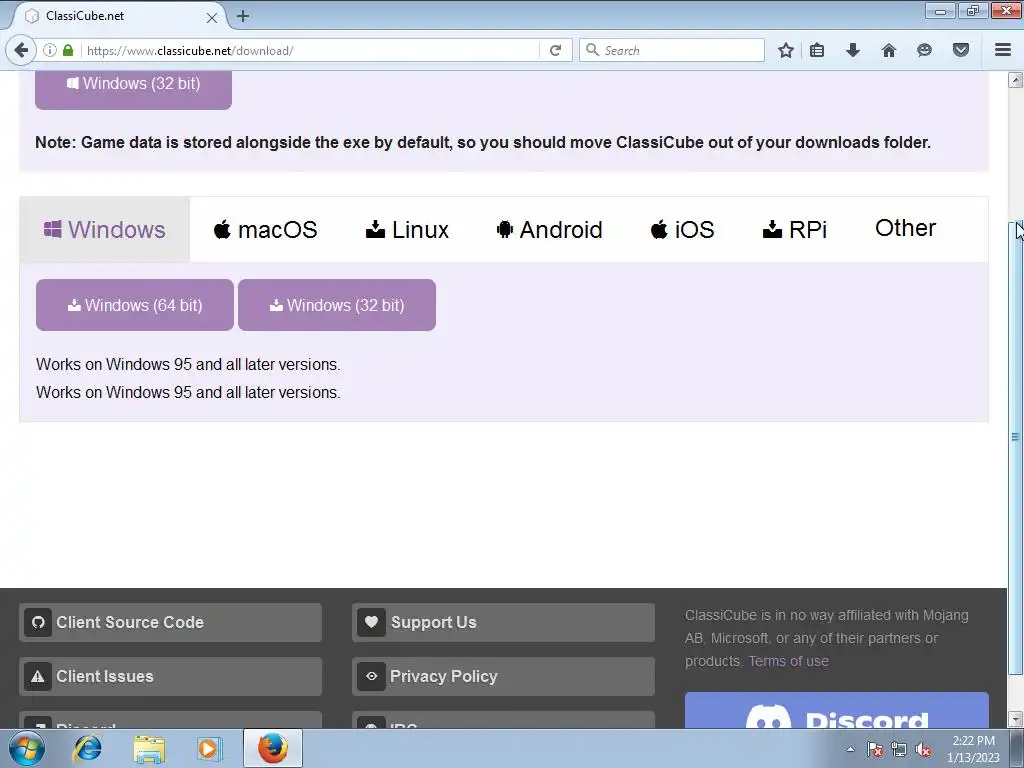
Task: Open Client Source Code link
Action: click(x=170, y=622)
